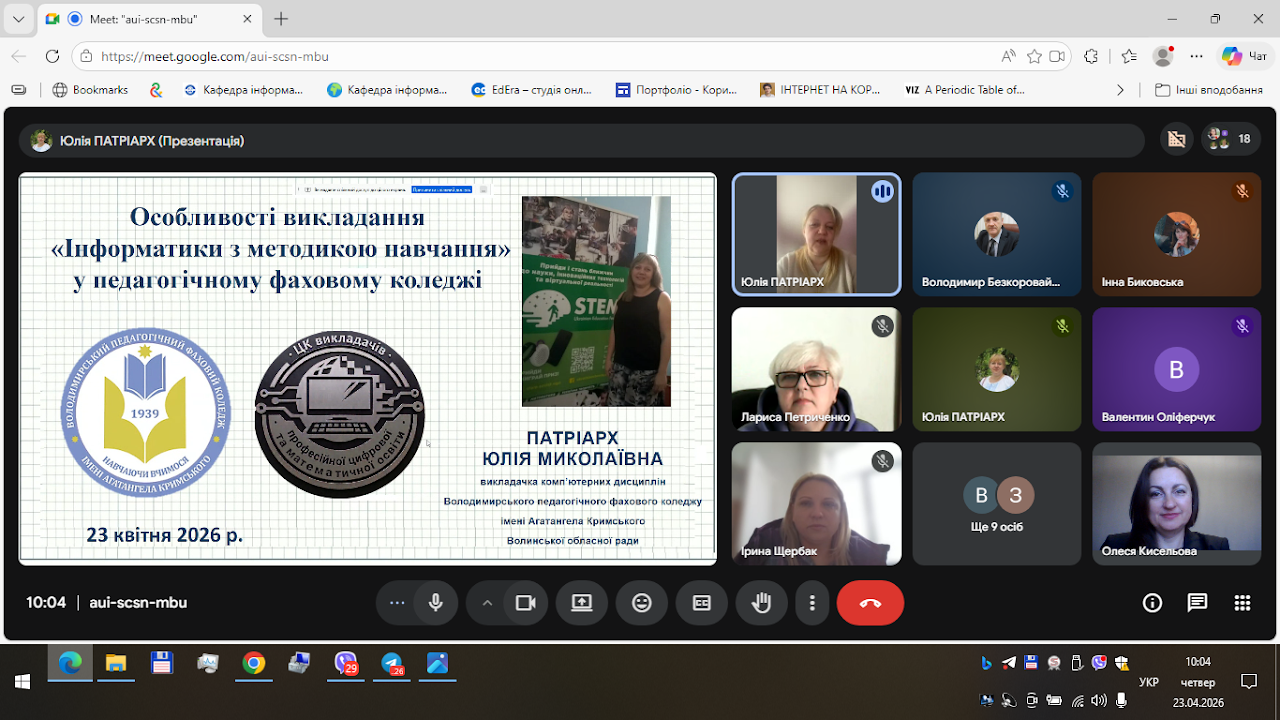The image size is (1280, 720).
Task: Open the meeting details info icon
Action: (x=1152, y=603)
